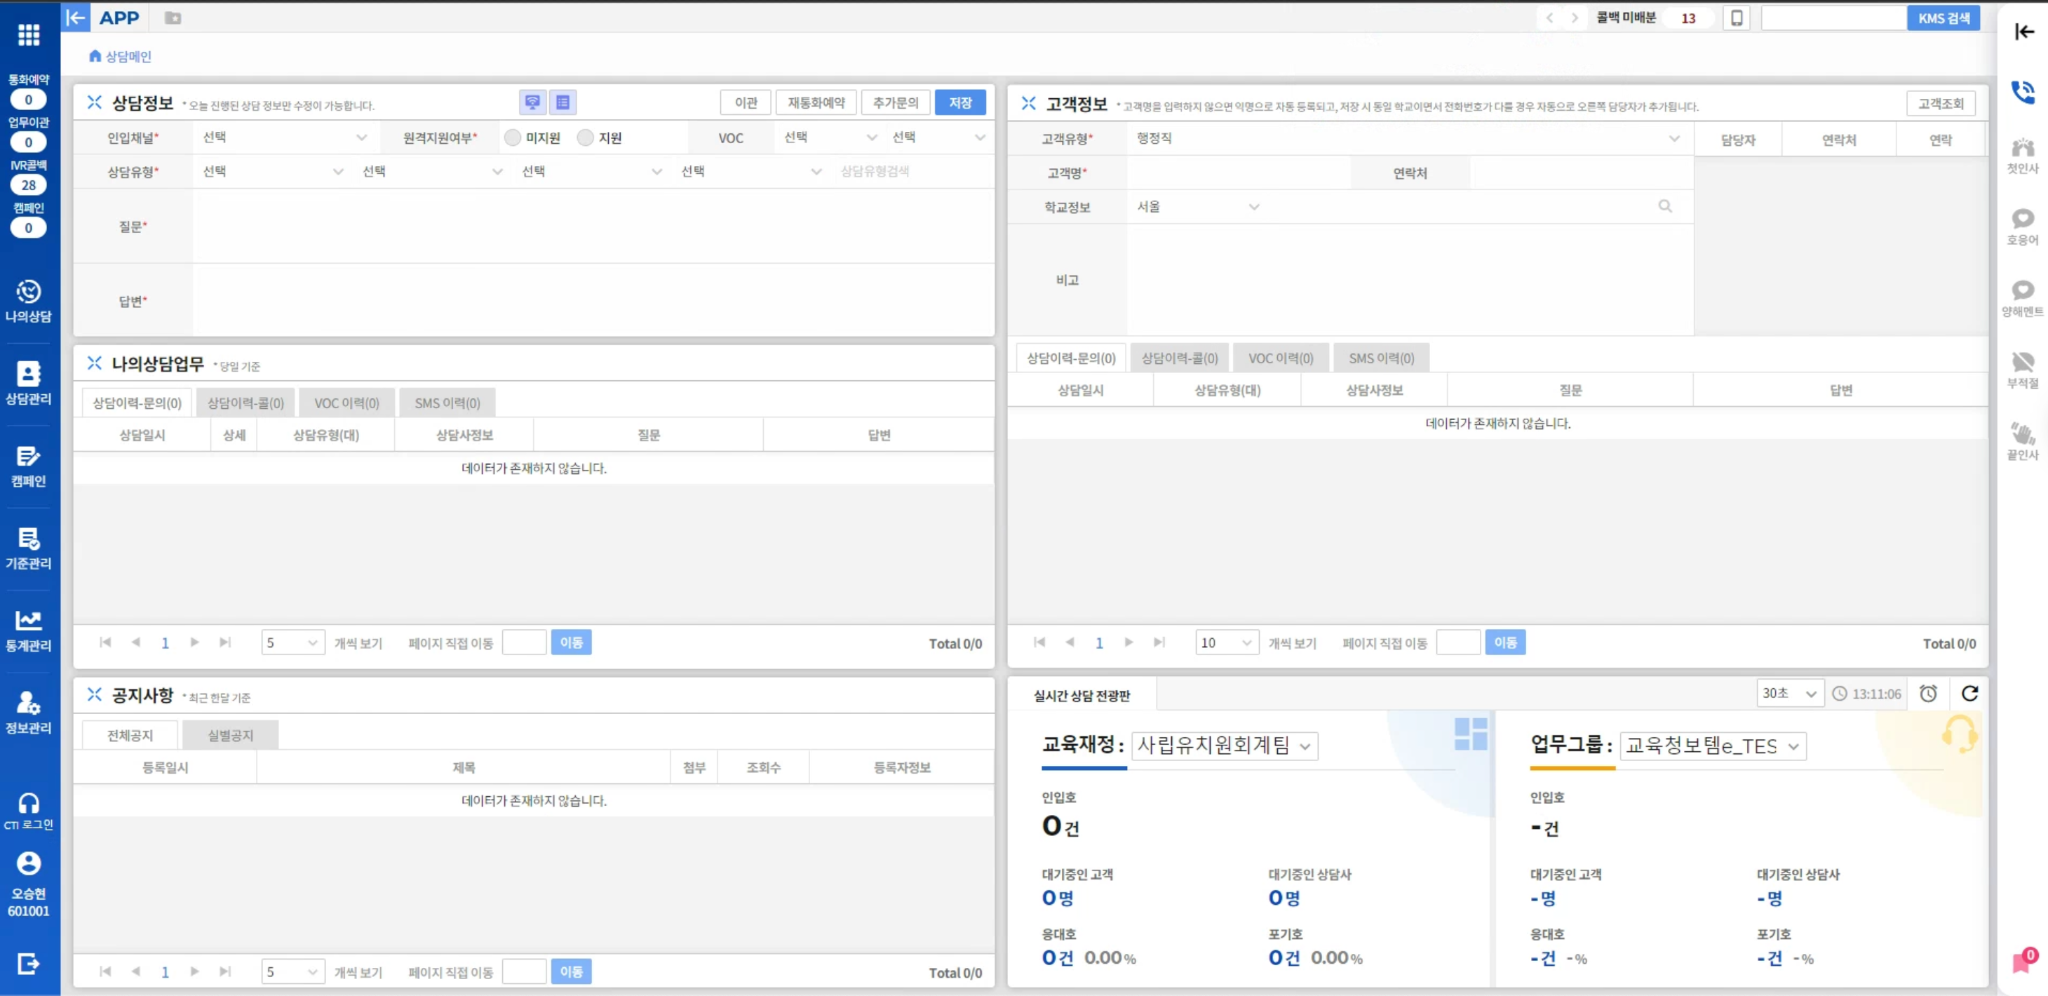Viewport: 2048px width, 996px height.
Task: Click the 상담유형검색 search field
Action: 912,171
